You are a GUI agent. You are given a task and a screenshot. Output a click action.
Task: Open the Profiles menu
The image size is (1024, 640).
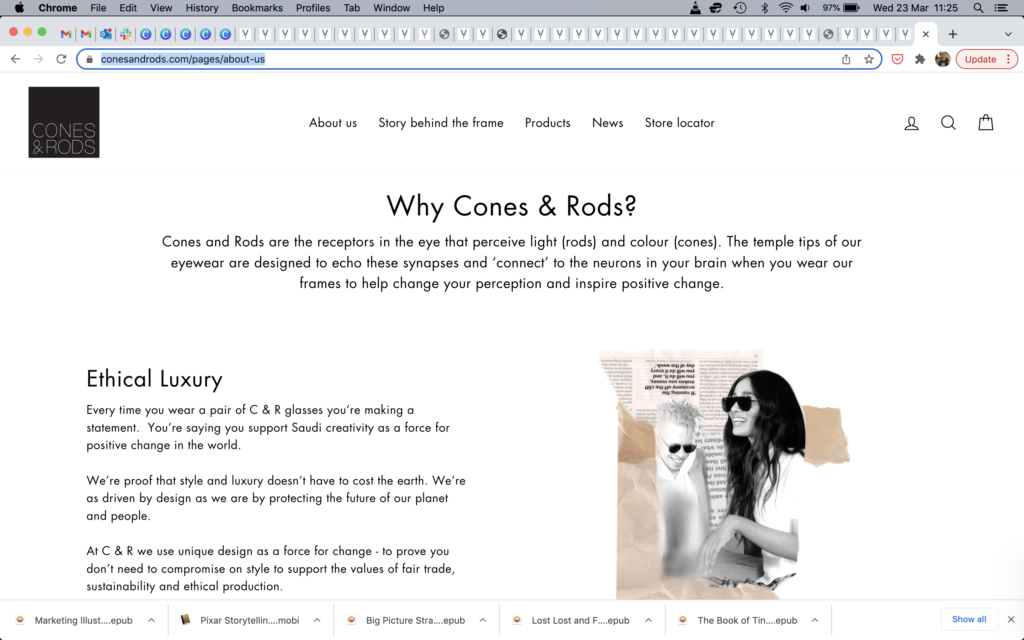tap(313, 8)
